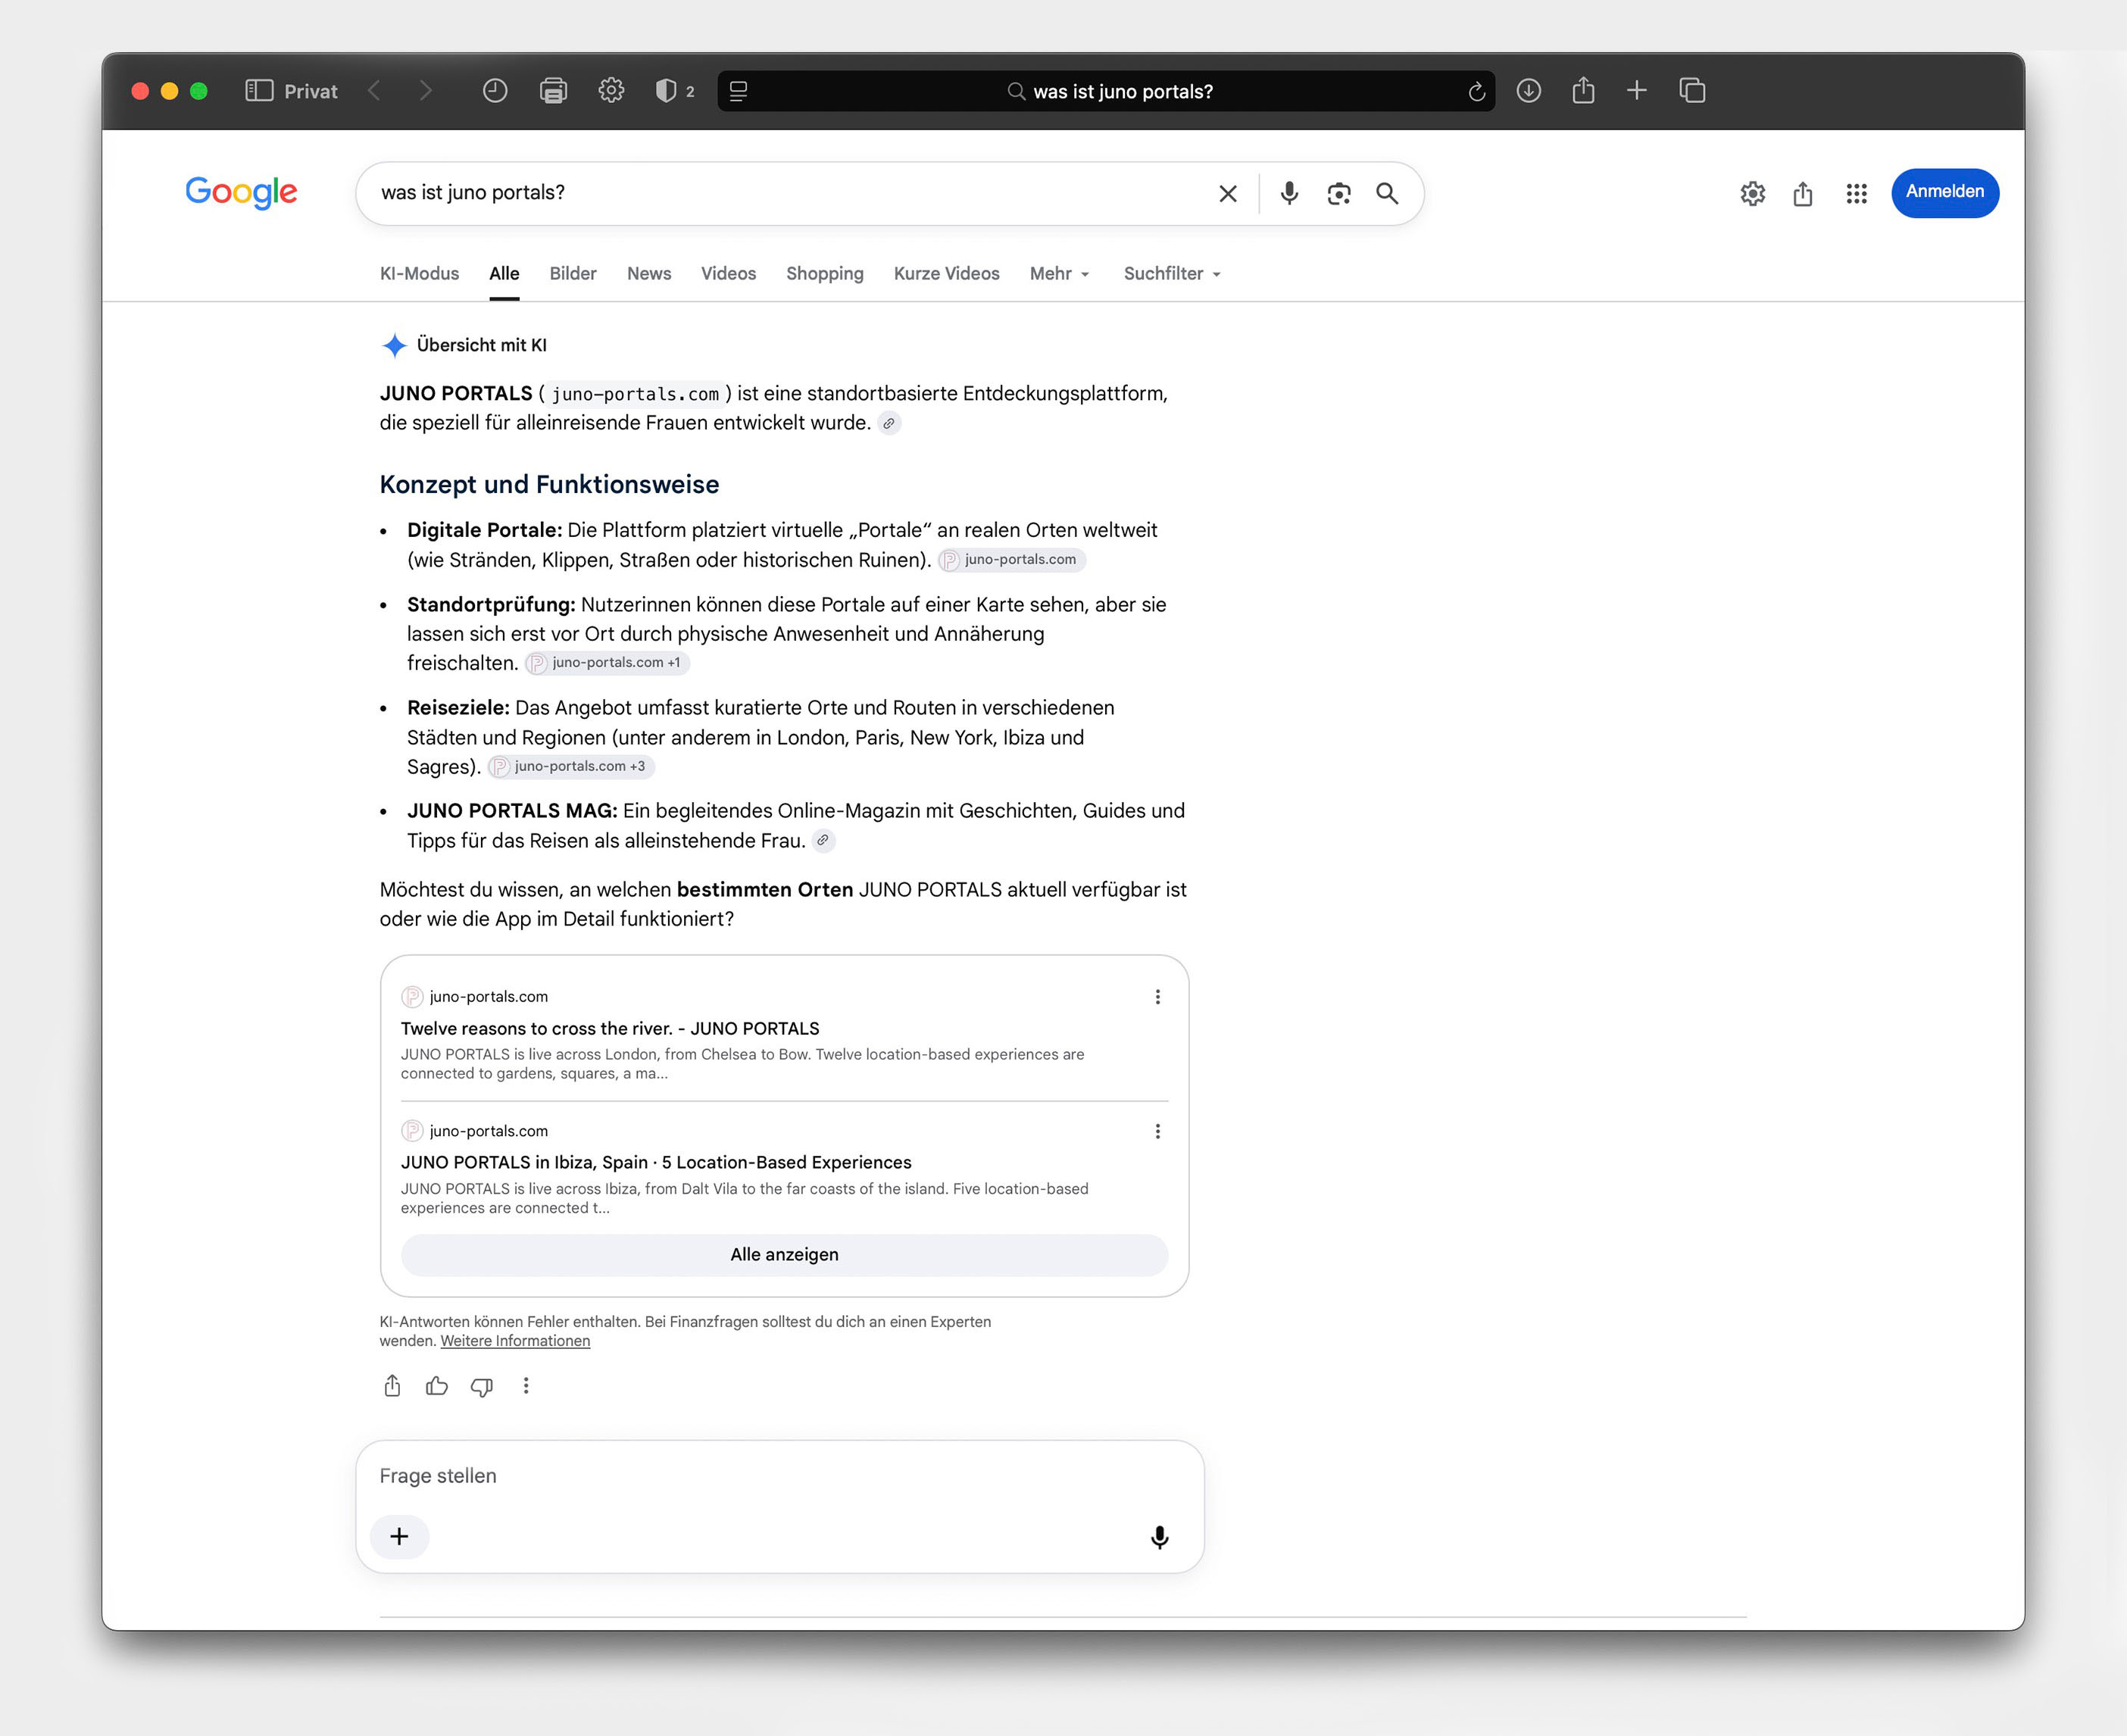Show the tab overview icon
This screenshot has width=2127, height=1736.
tap(1692, 91)
